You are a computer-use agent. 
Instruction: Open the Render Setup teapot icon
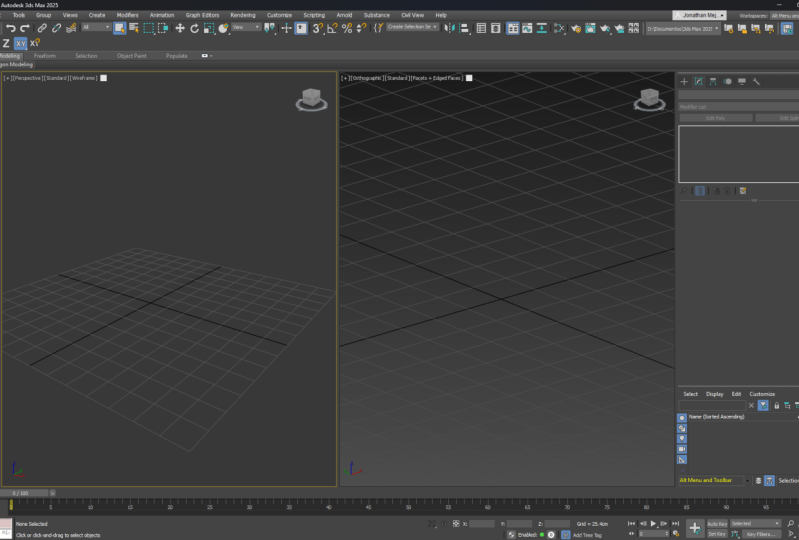pyautogui.click(x=576, y=29)
